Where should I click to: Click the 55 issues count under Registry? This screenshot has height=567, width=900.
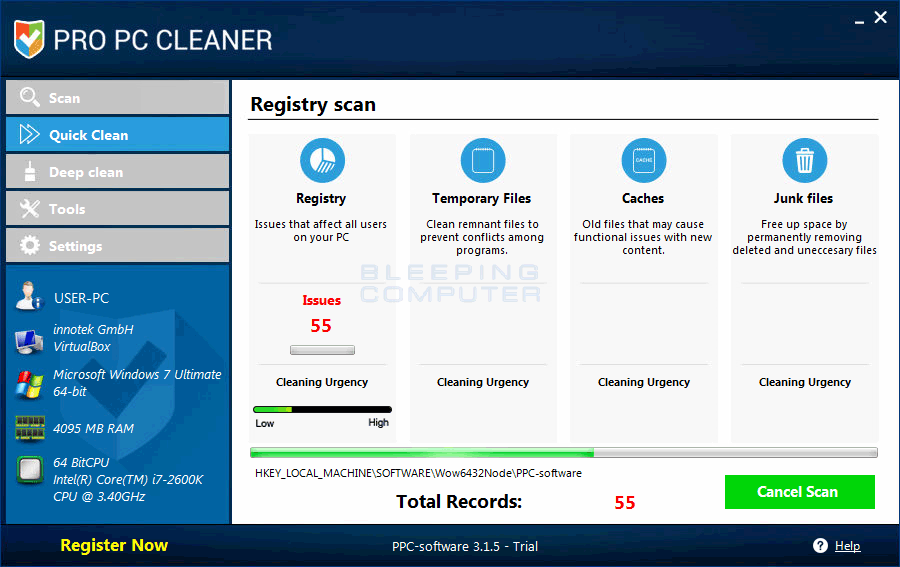(321, 326)
